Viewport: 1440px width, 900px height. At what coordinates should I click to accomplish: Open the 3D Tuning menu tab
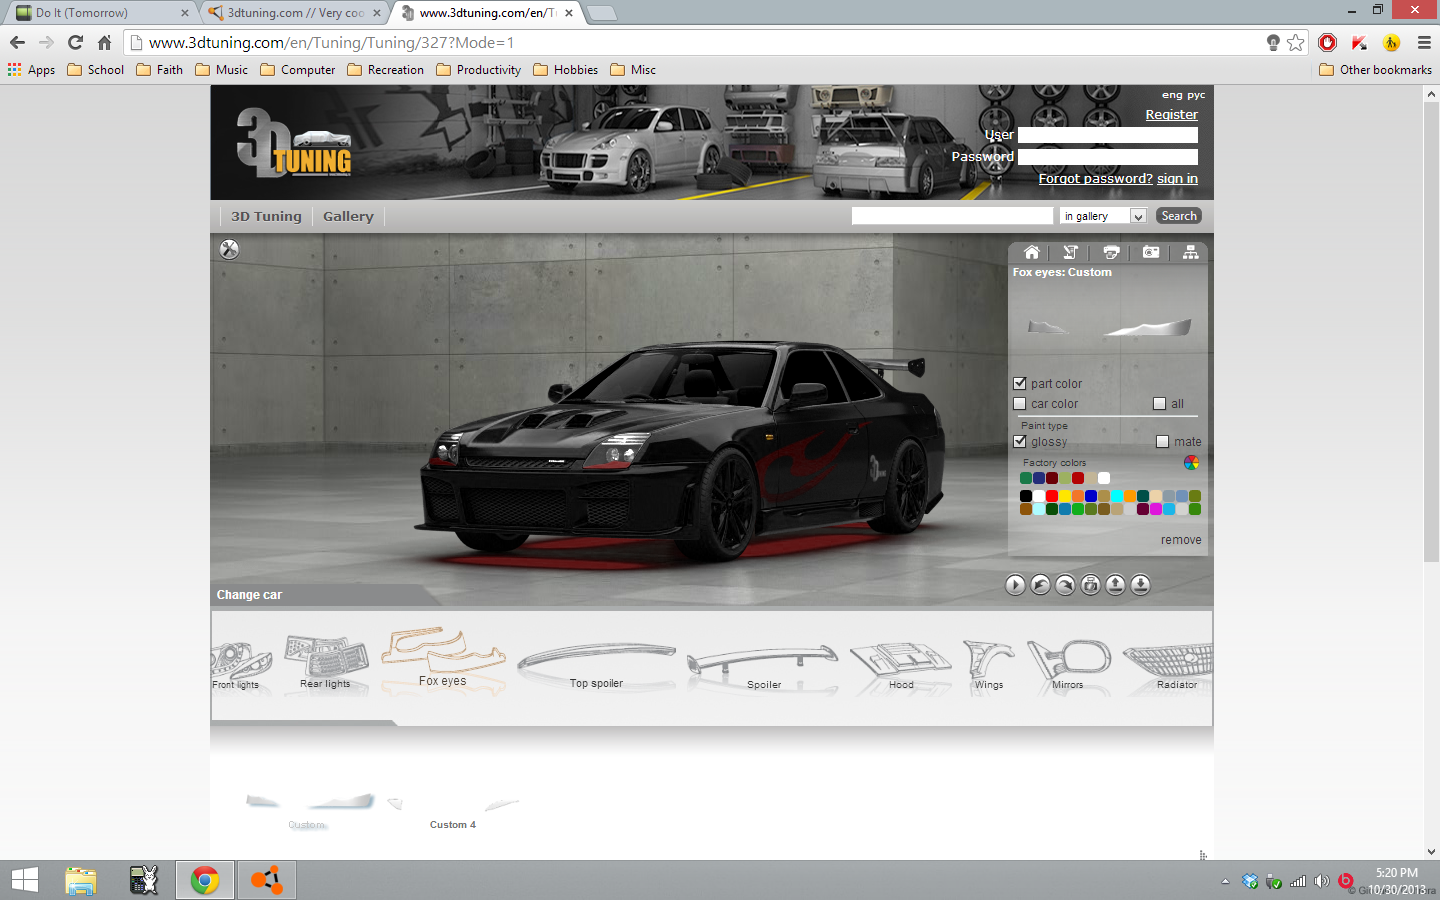(x=266, y=216)
